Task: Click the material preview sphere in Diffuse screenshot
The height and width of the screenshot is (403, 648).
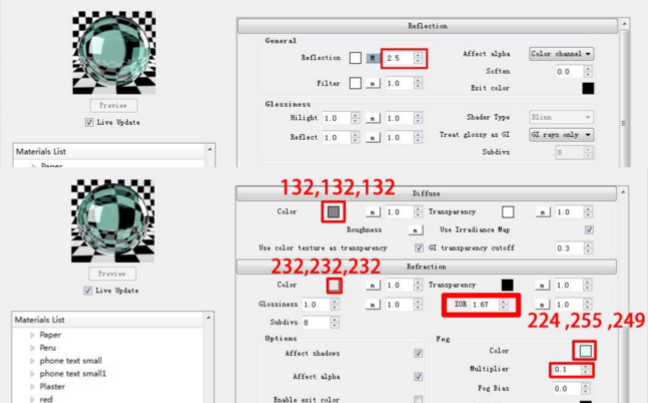Action: click(x=113, y=221)
